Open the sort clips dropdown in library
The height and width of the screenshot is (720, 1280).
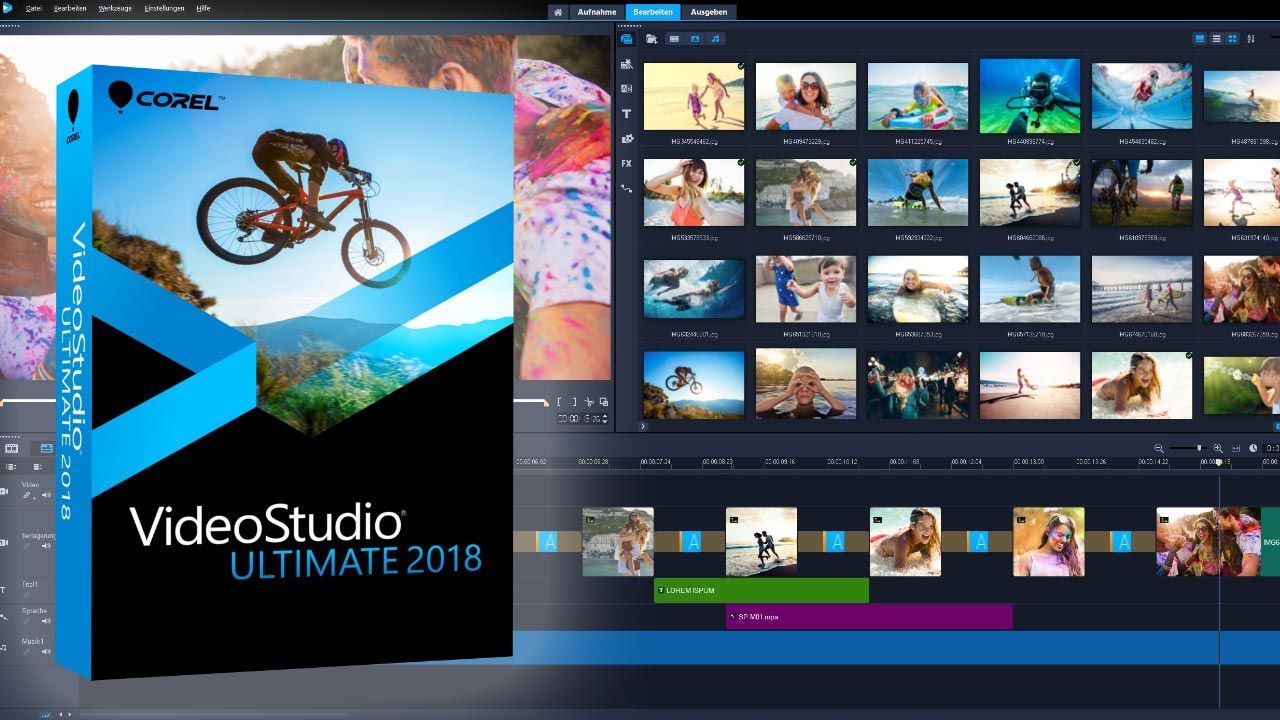(x=1251, y=39)
